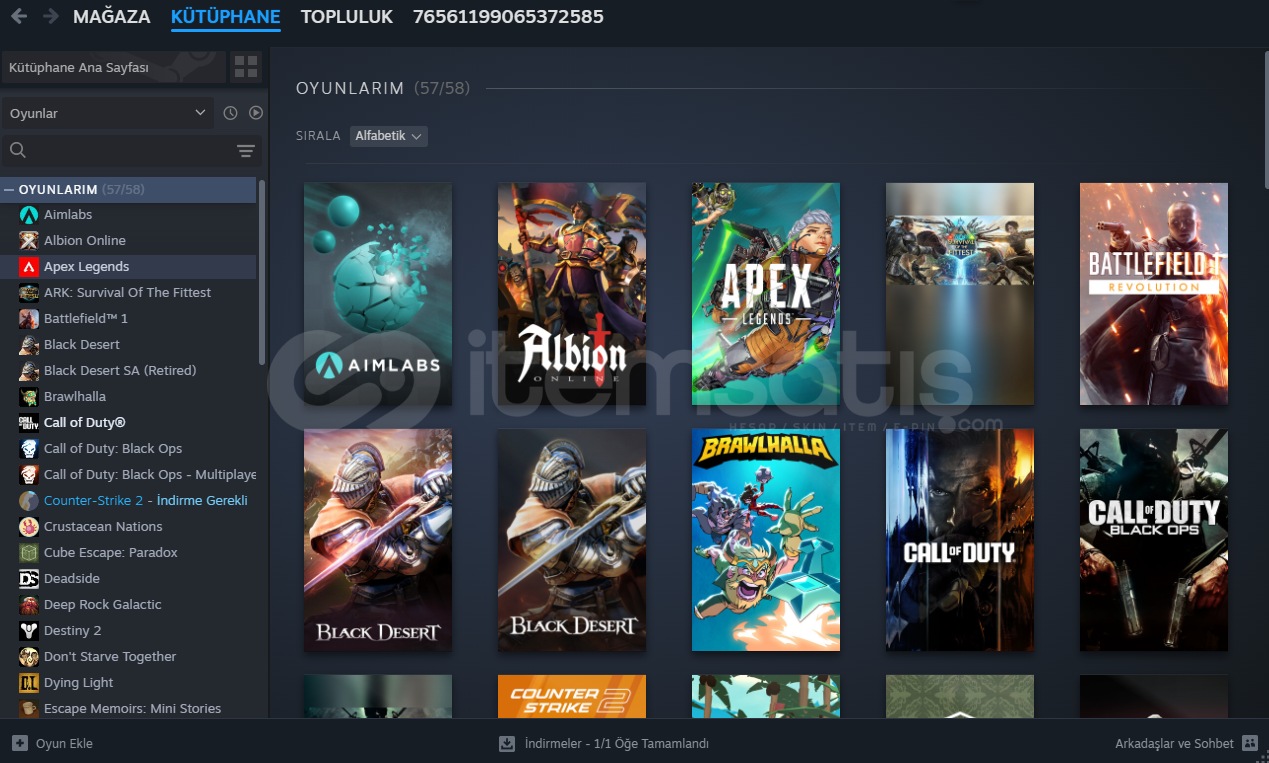Open Kütüphane Ana Sayfası
This screenshot has height=763, width=1269.
[114, 67]
